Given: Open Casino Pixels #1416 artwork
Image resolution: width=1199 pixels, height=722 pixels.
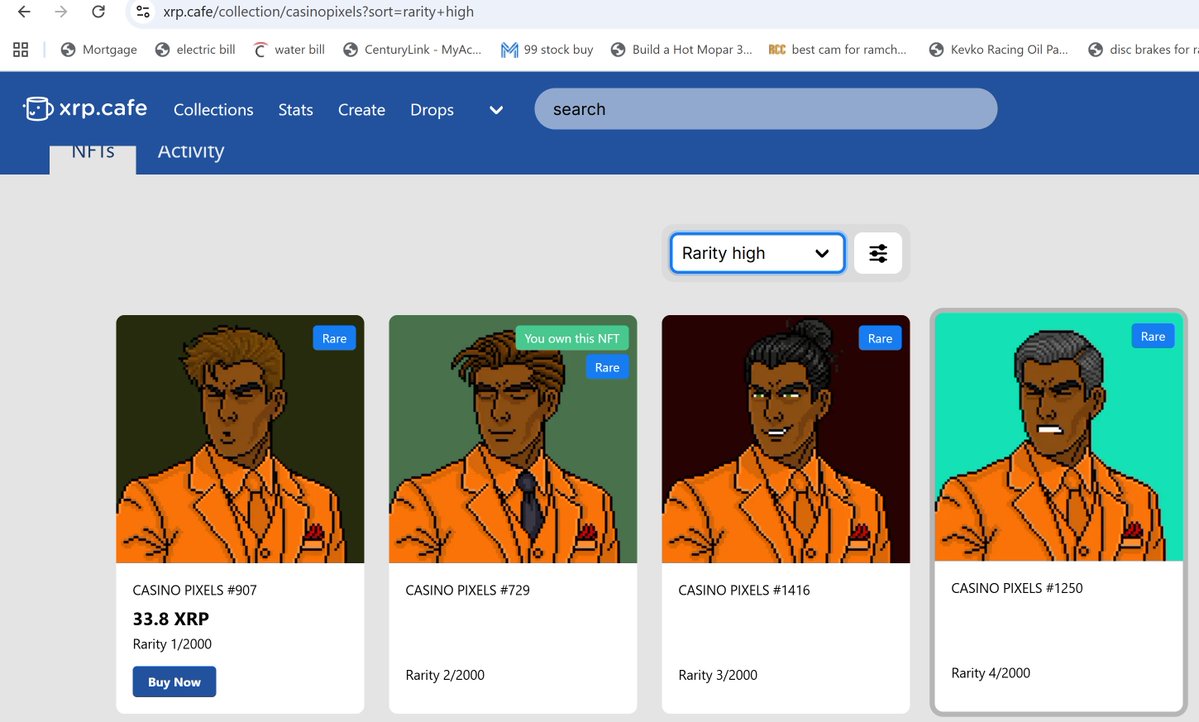Looking at the screenshot, I should pyautogui.click(x=786, y=439).
